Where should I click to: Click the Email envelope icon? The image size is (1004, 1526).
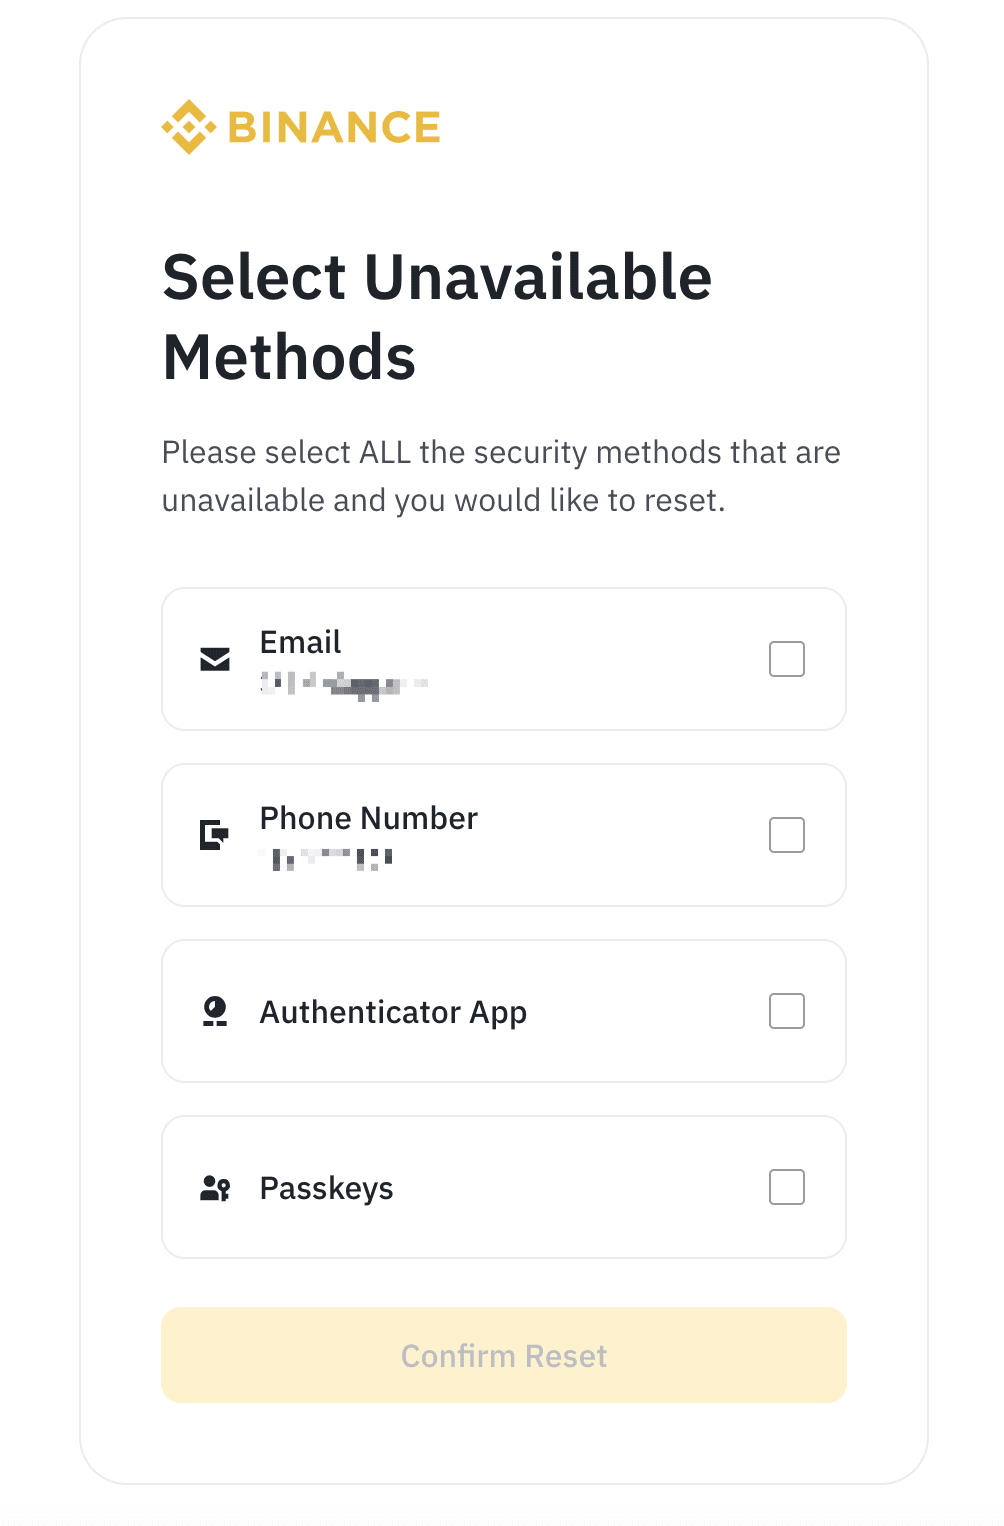click(215, 659)
